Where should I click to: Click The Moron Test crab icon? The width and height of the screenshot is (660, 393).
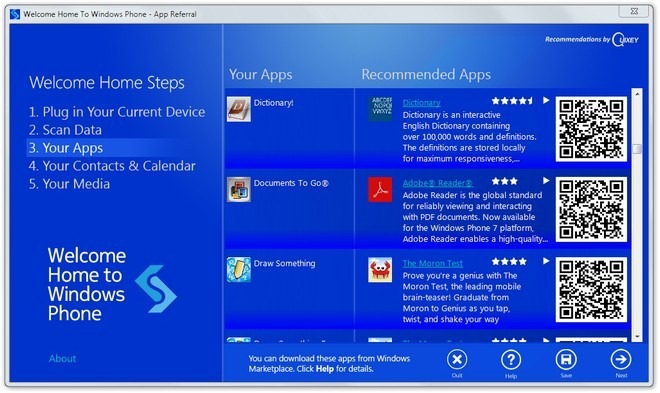[x=380, y=270]
